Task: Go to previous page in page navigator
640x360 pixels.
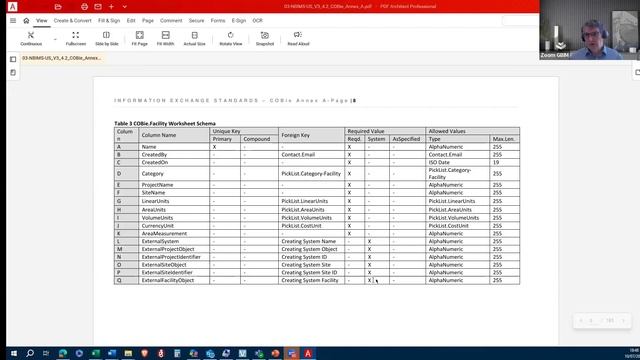Action: (x=581, y=320)
